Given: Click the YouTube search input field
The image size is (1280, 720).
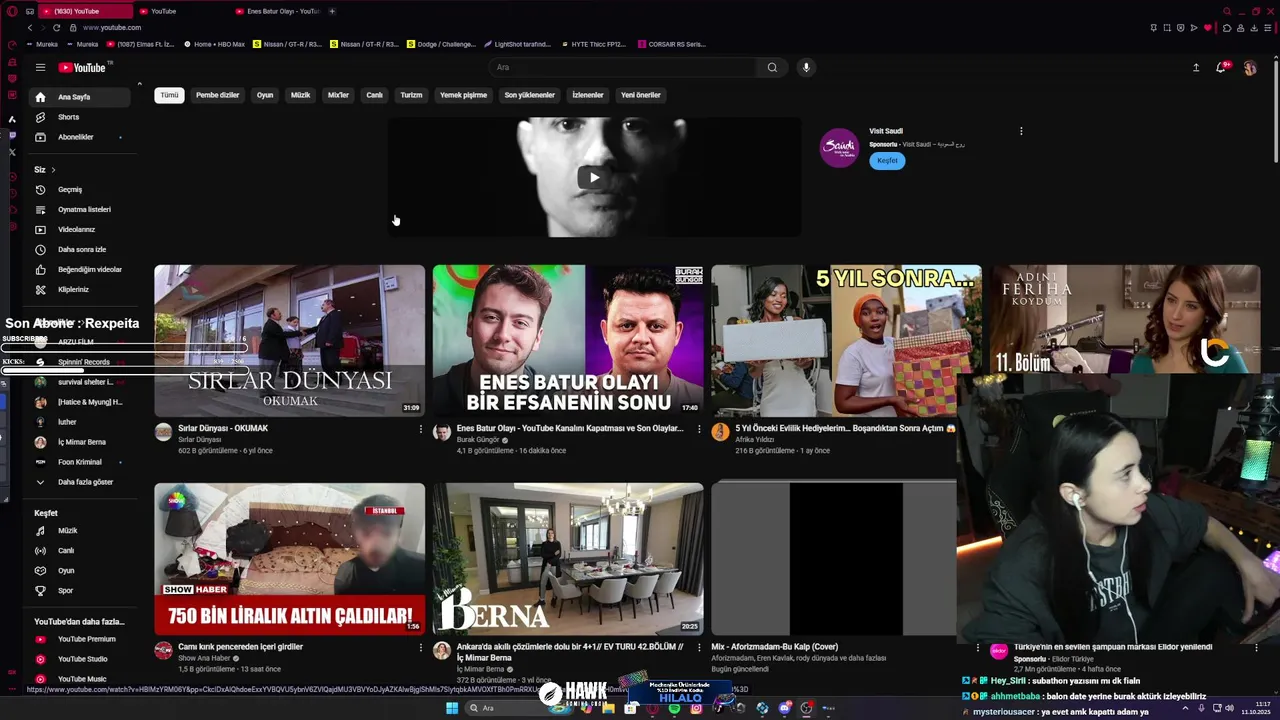Looking at the screenshot, I should tap(623, 68).
